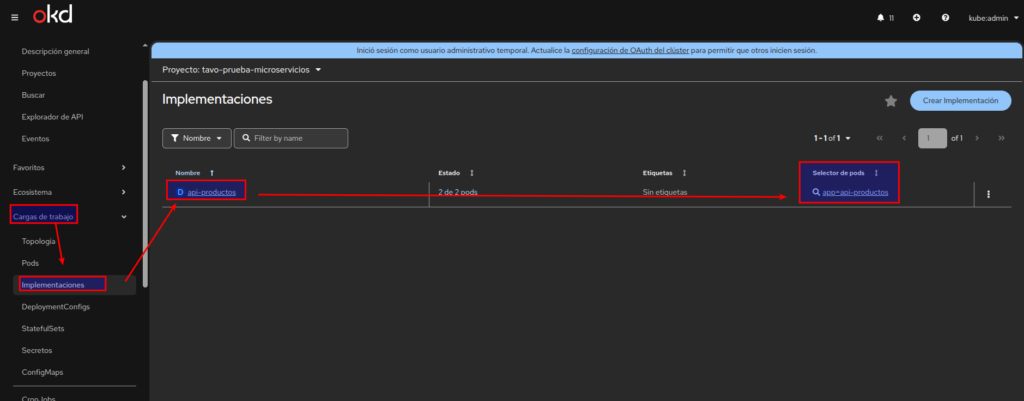Open the Nombre filter type dropdown
This screenshot has height=401, width=1024.
tap(197, 138)
